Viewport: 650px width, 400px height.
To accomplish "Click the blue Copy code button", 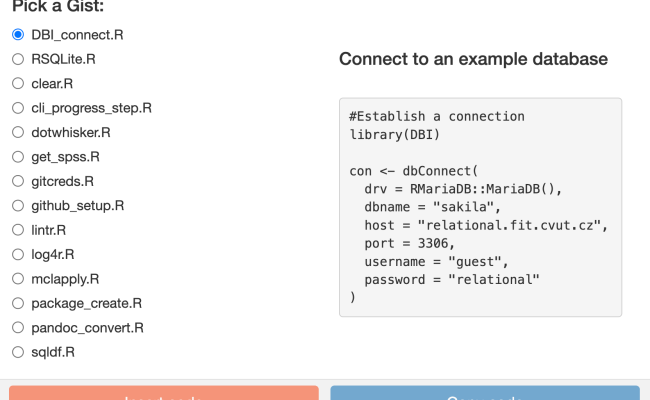I will coord(485,393).
